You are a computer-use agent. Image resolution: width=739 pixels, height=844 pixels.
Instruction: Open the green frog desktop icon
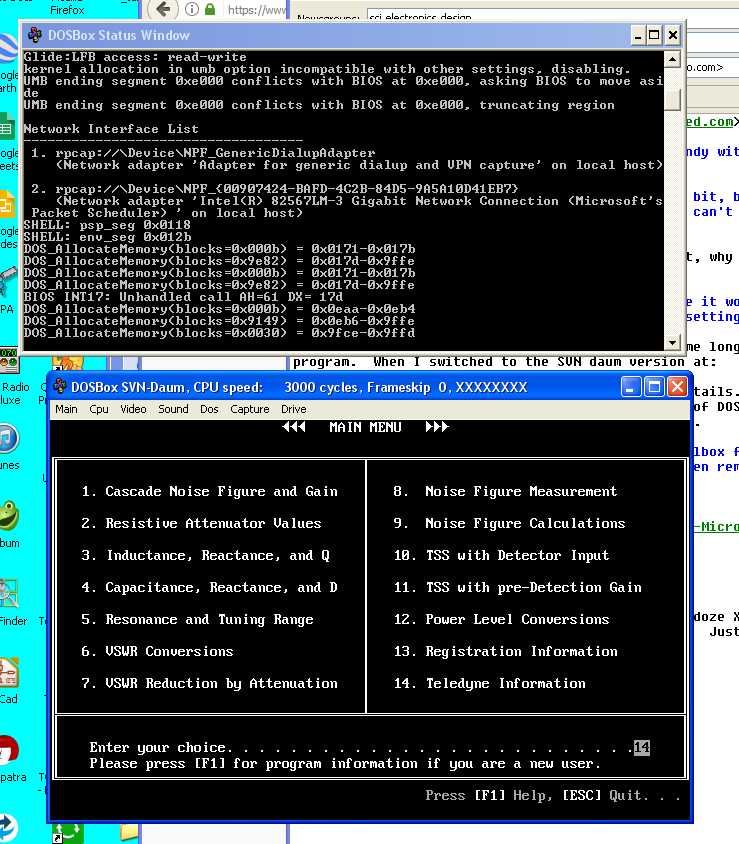[8, 517]
